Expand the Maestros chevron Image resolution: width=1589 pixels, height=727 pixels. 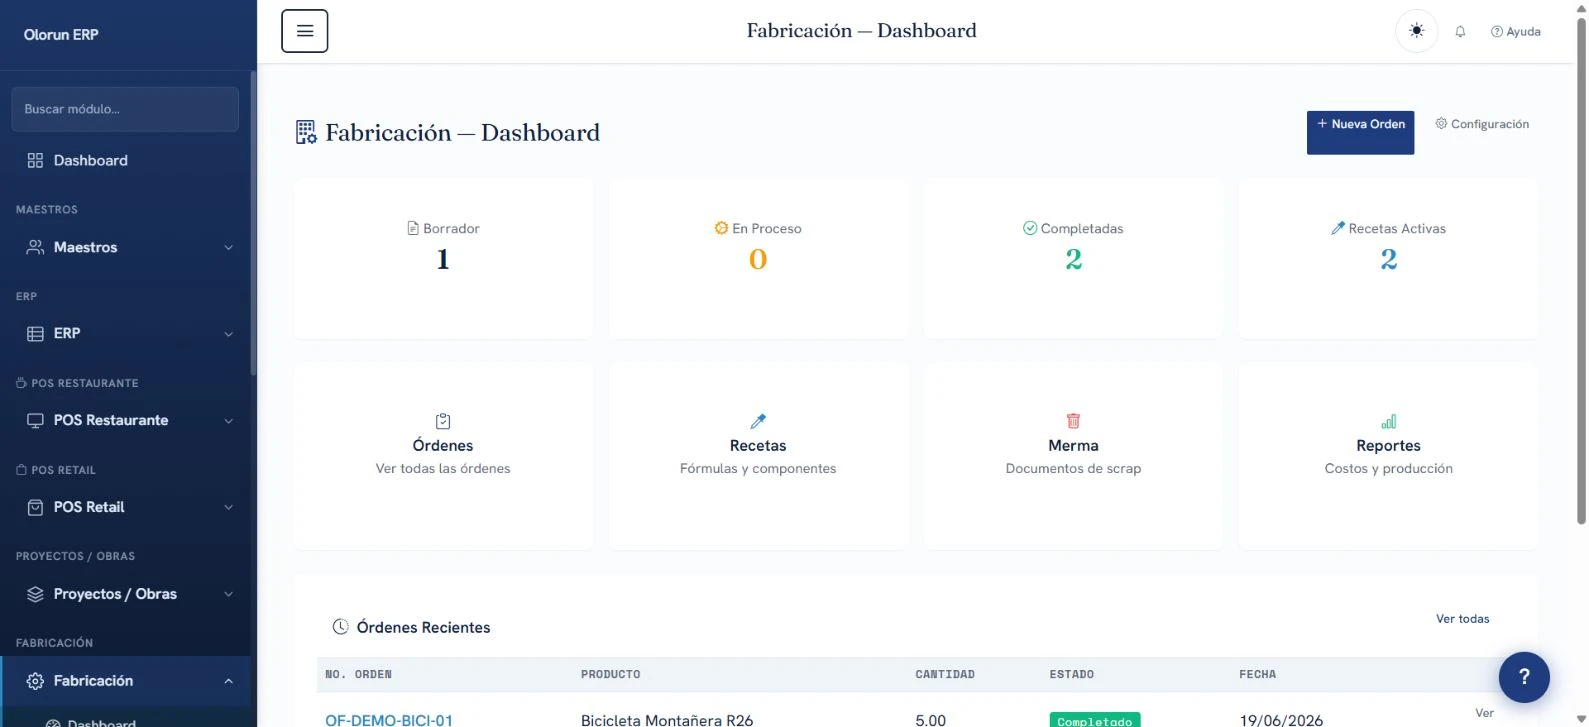point(228,247)
